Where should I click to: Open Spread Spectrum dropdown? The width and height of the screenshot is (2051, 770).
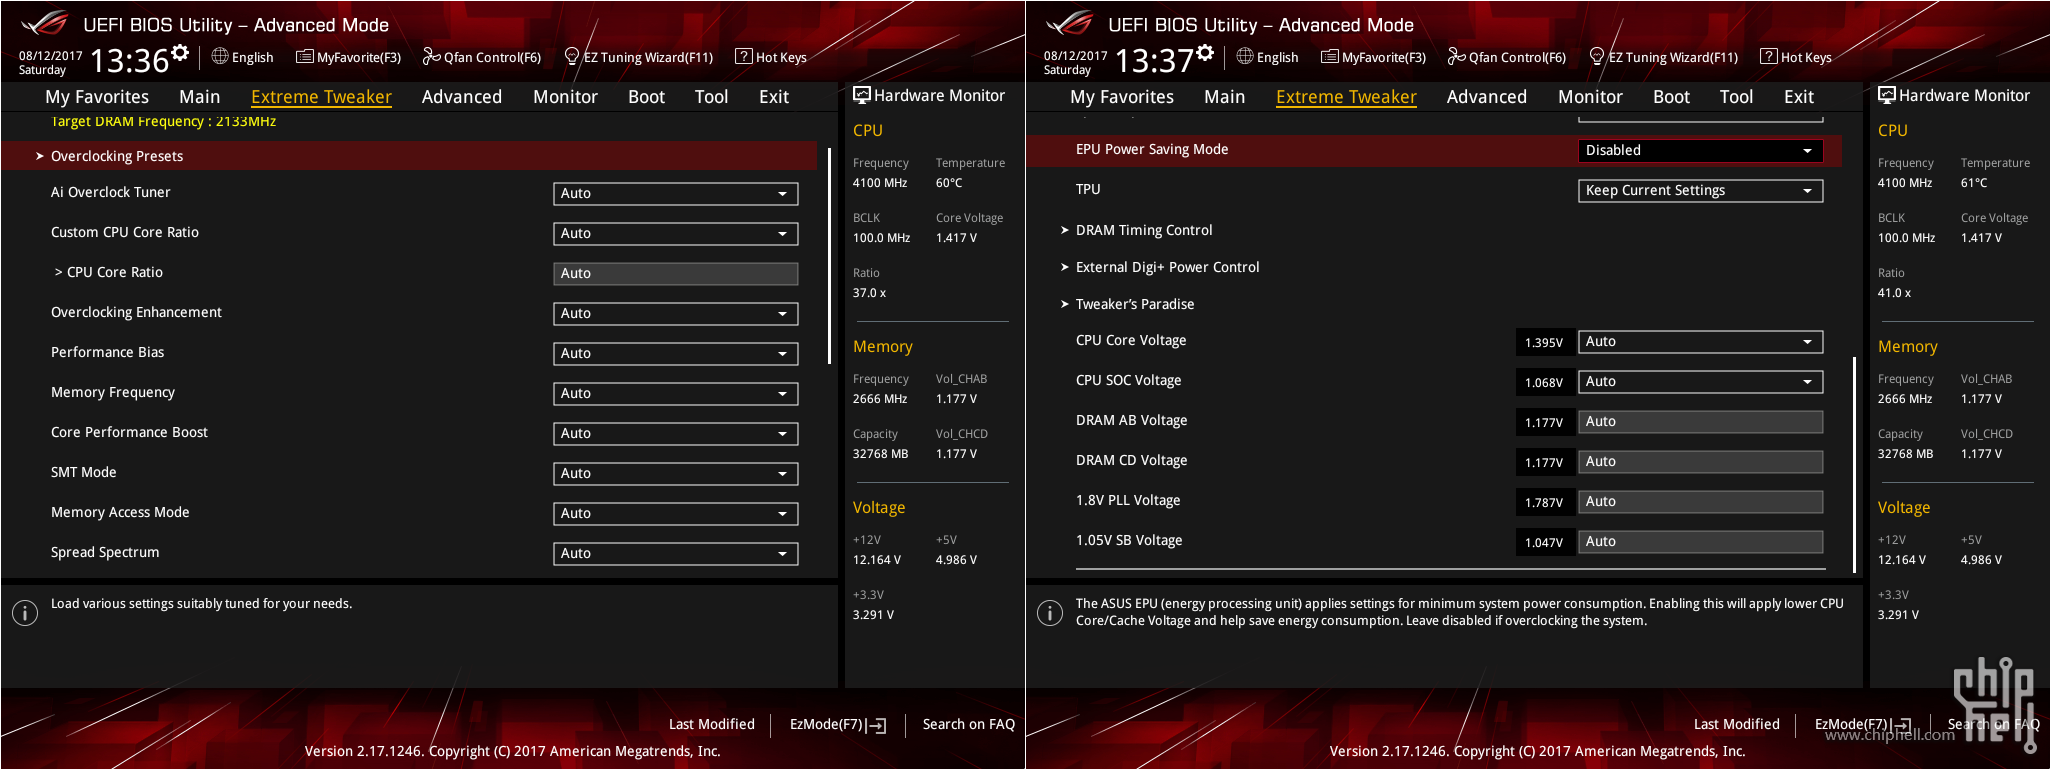coord(676,553)
